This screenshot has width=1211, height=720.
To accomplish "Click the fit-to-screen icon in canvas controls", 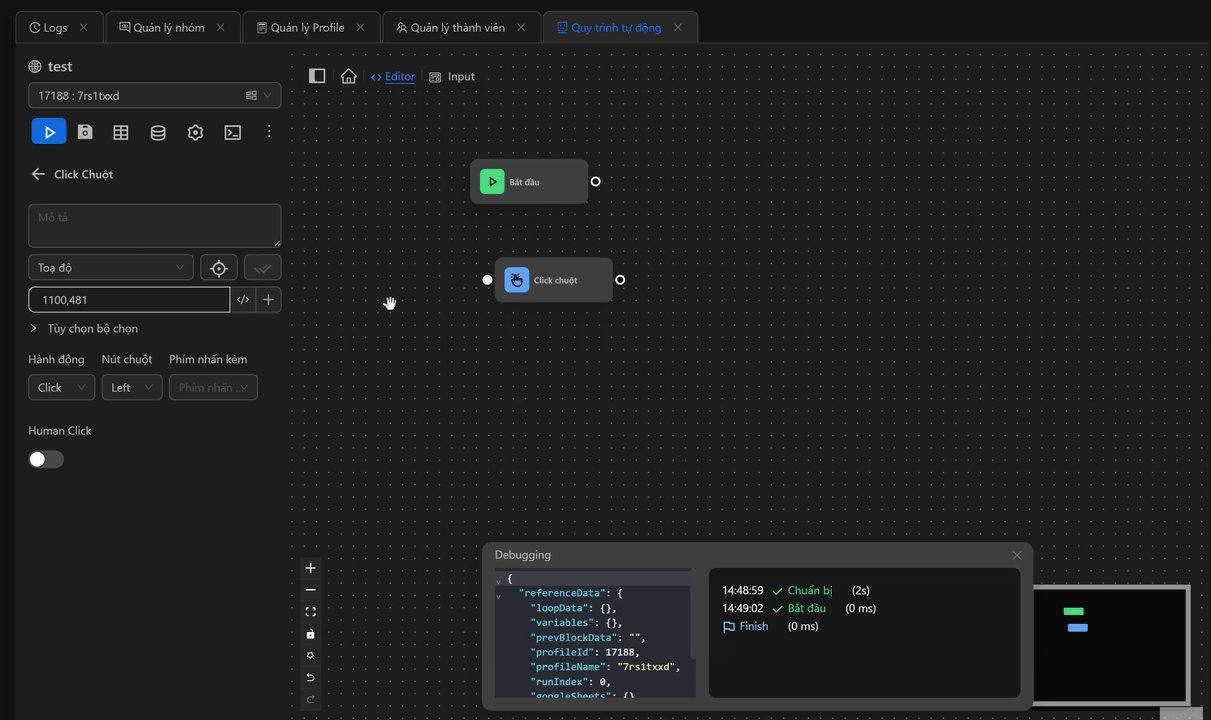I will pyautogui.click(x=311, y=612).
